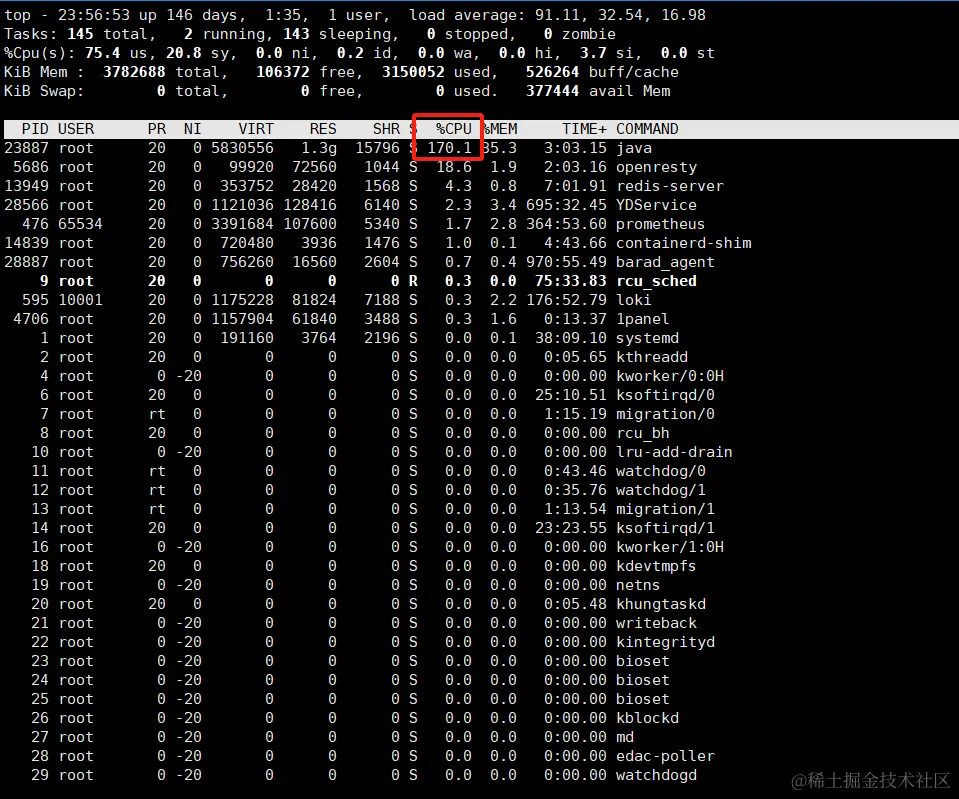Image resolution: width=959 pixels, height=799 pixels.
Task: Click the lru-add-drain command
Action: coord(674,452)
